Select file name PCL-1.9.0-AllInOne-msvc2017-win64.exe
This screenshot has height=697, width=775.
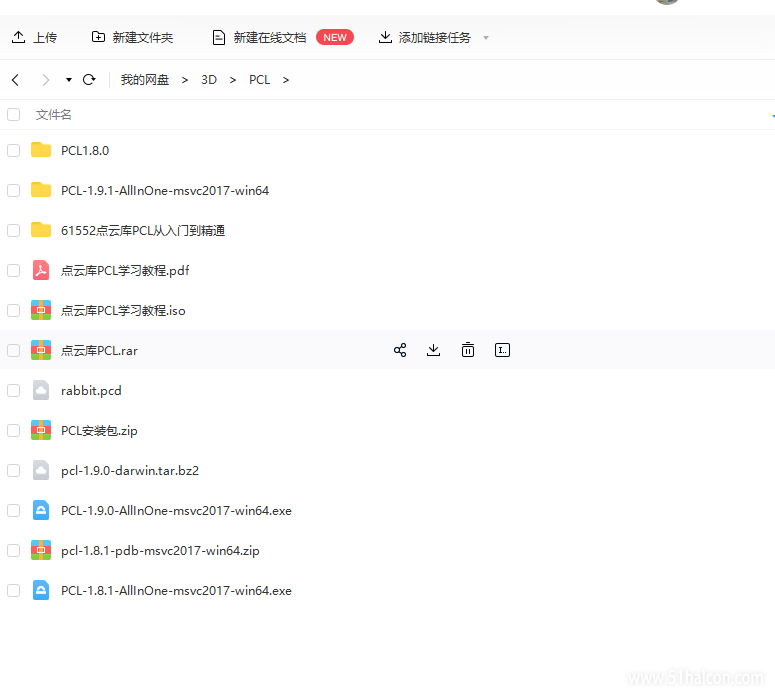pos(176,511)
